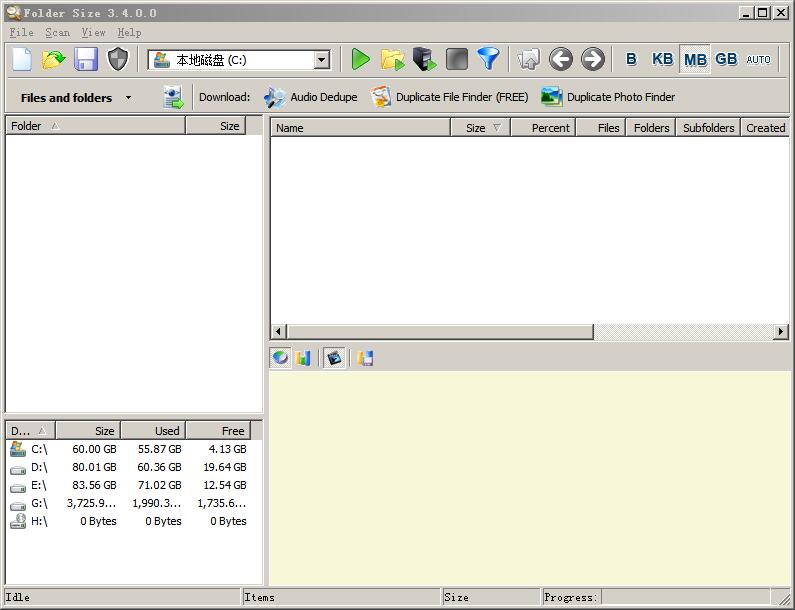Set size units to AUTO
The width and height of the screenshot is (795, 610).
click(x=758, y=59)
